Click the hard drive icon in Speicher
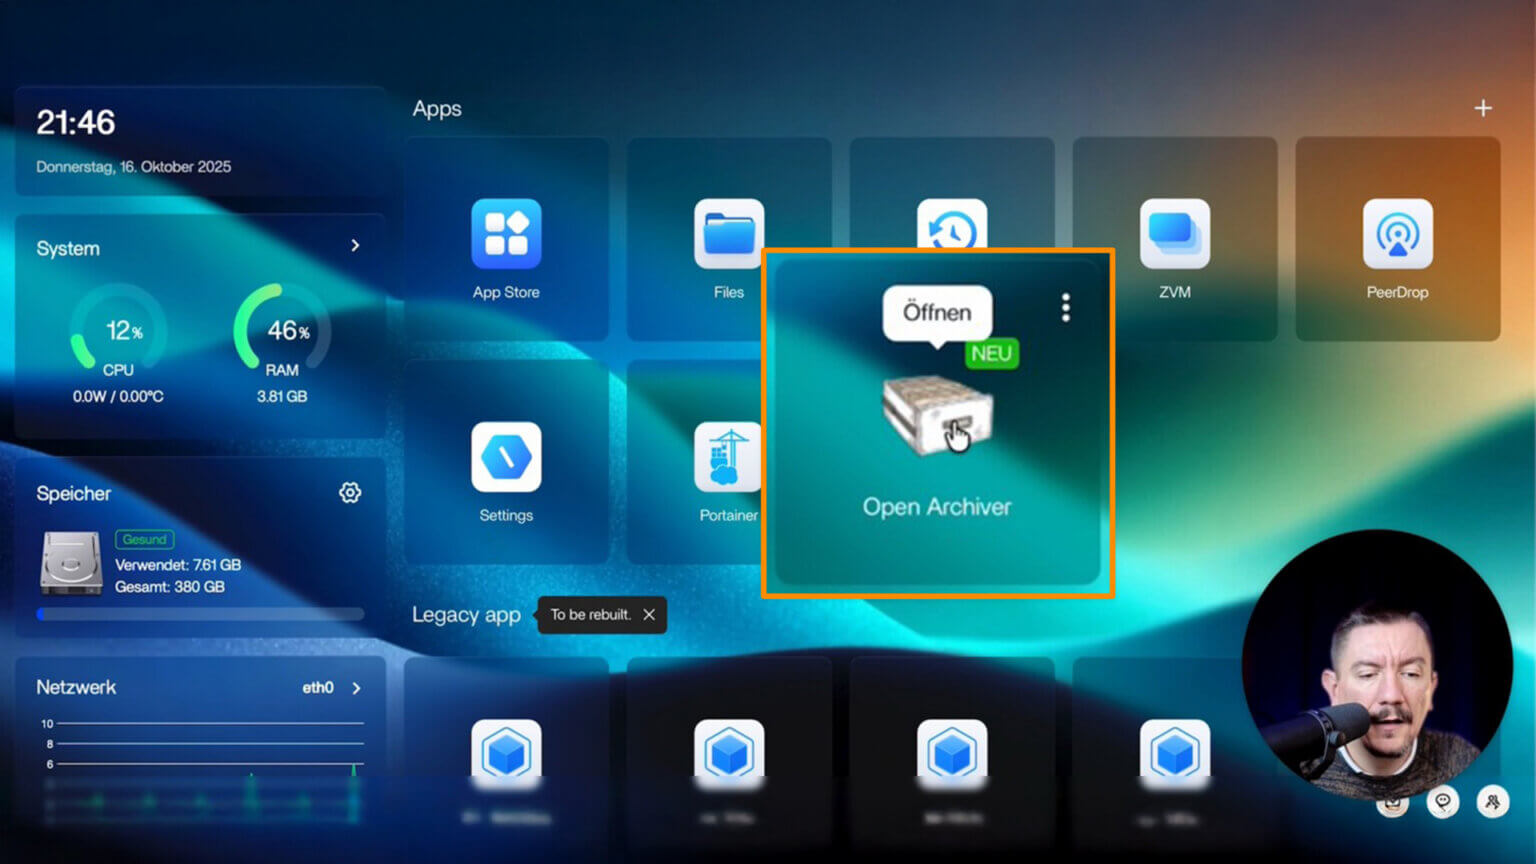Screen dimensions: 1536x864 pos(71,563)
